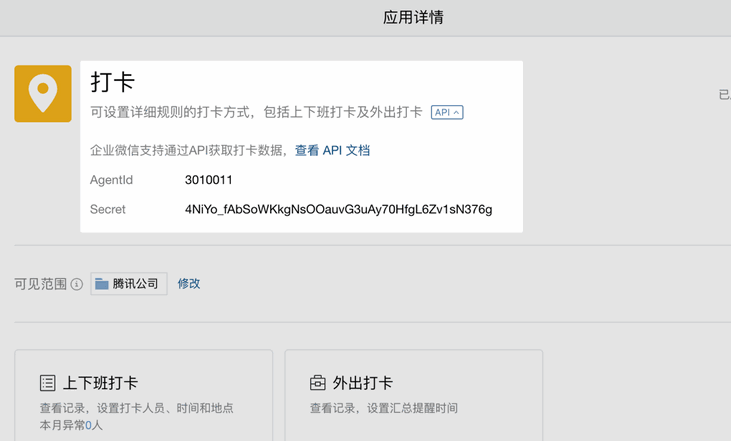Image resolution: width=731 pixels, height=441 pixels.
Task: Click the 打卡 app title
Action: pos(113,82)
